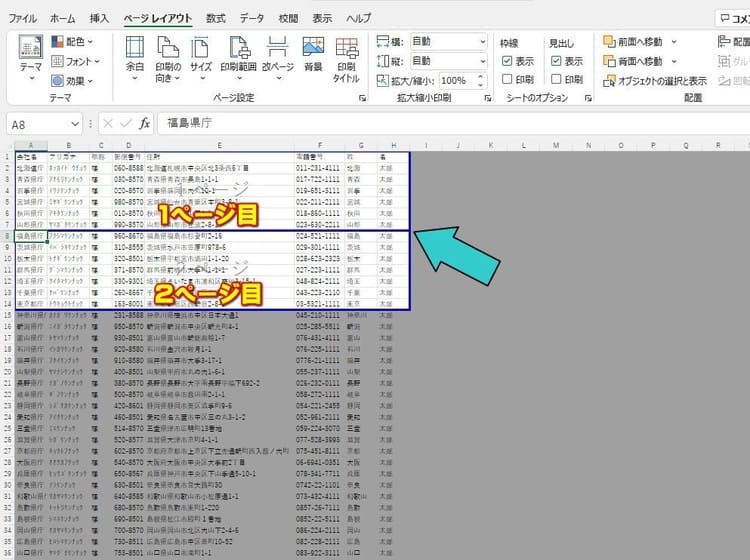This screenshot has width=750, height=560.
Task: Click the postal code 380-8570 cell in row 21
Action: coord(128,383)
